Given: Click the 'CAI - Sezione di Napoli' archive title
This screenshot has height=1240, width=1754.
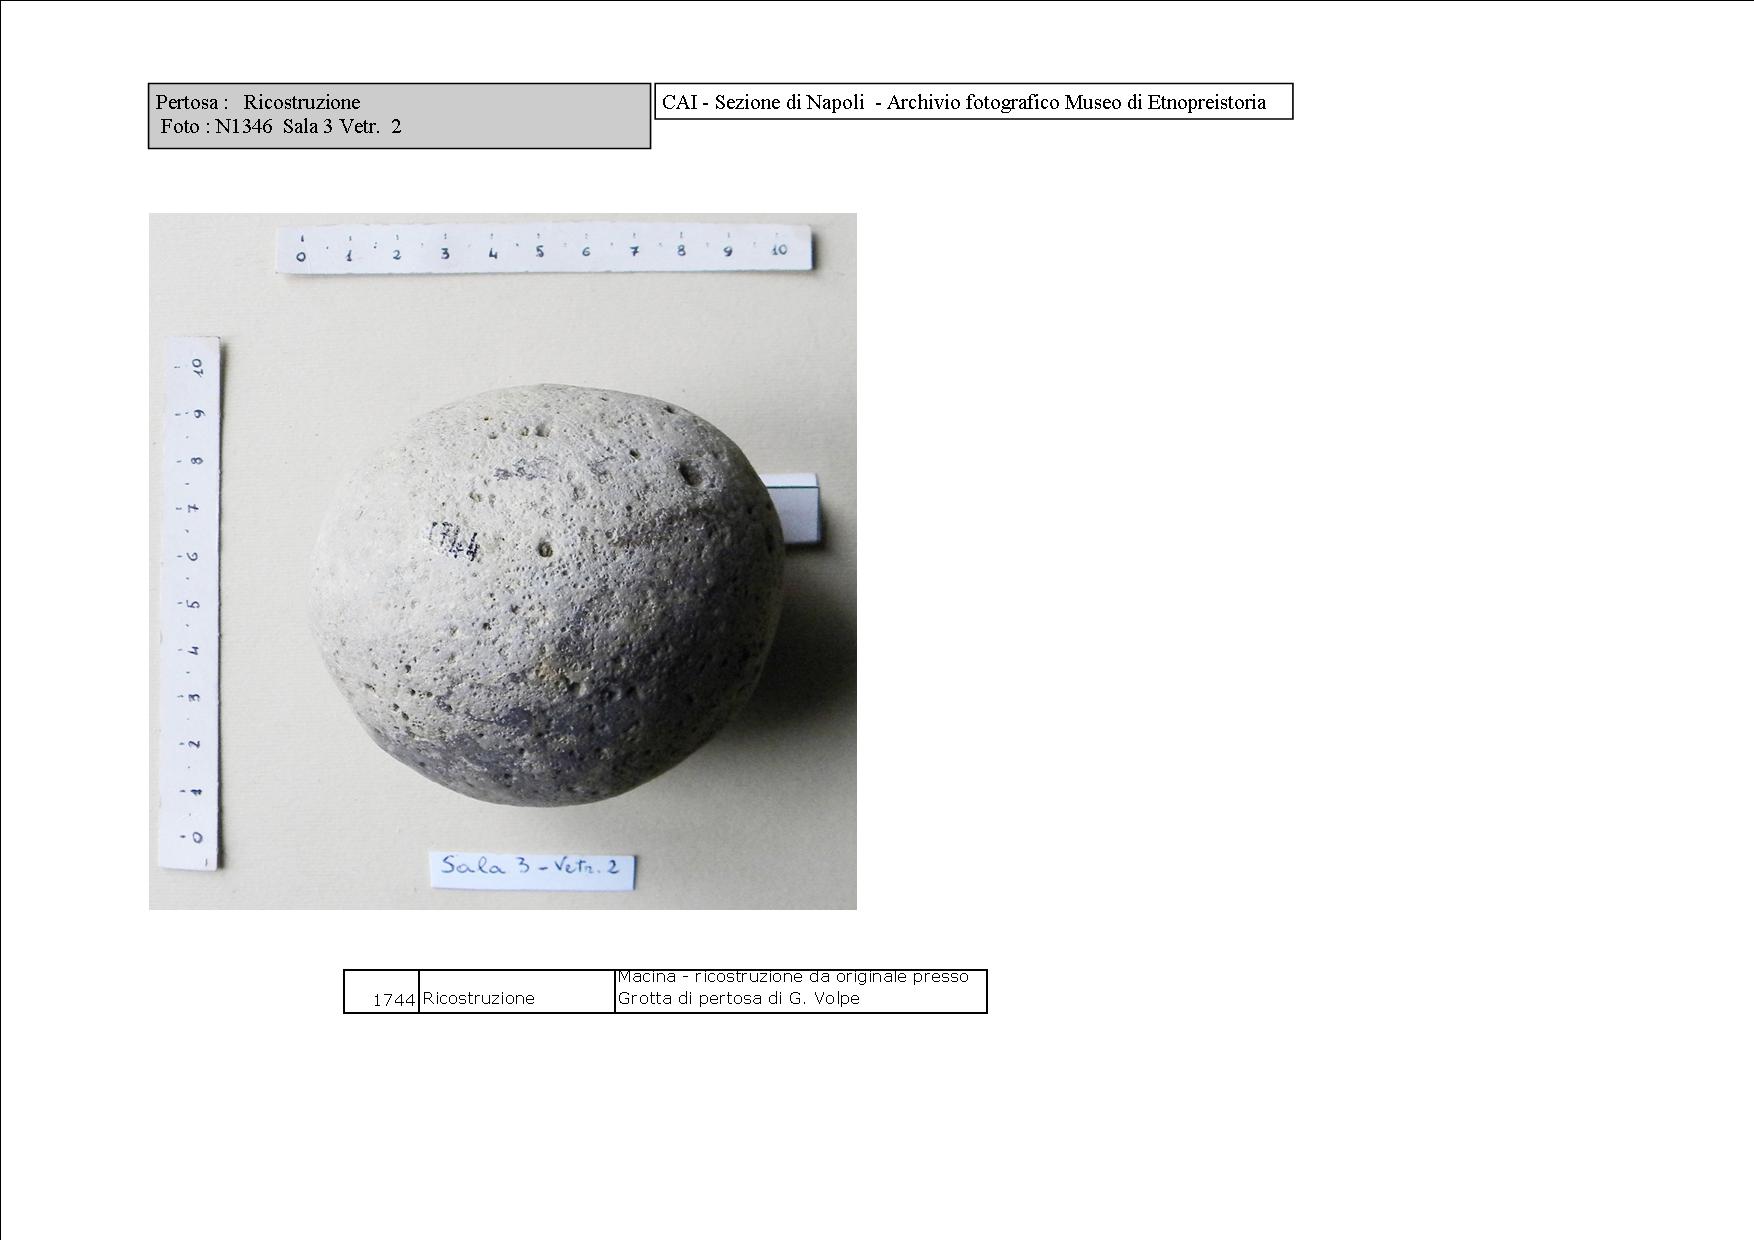Looking at the screenshot, I should coord(964,102).
